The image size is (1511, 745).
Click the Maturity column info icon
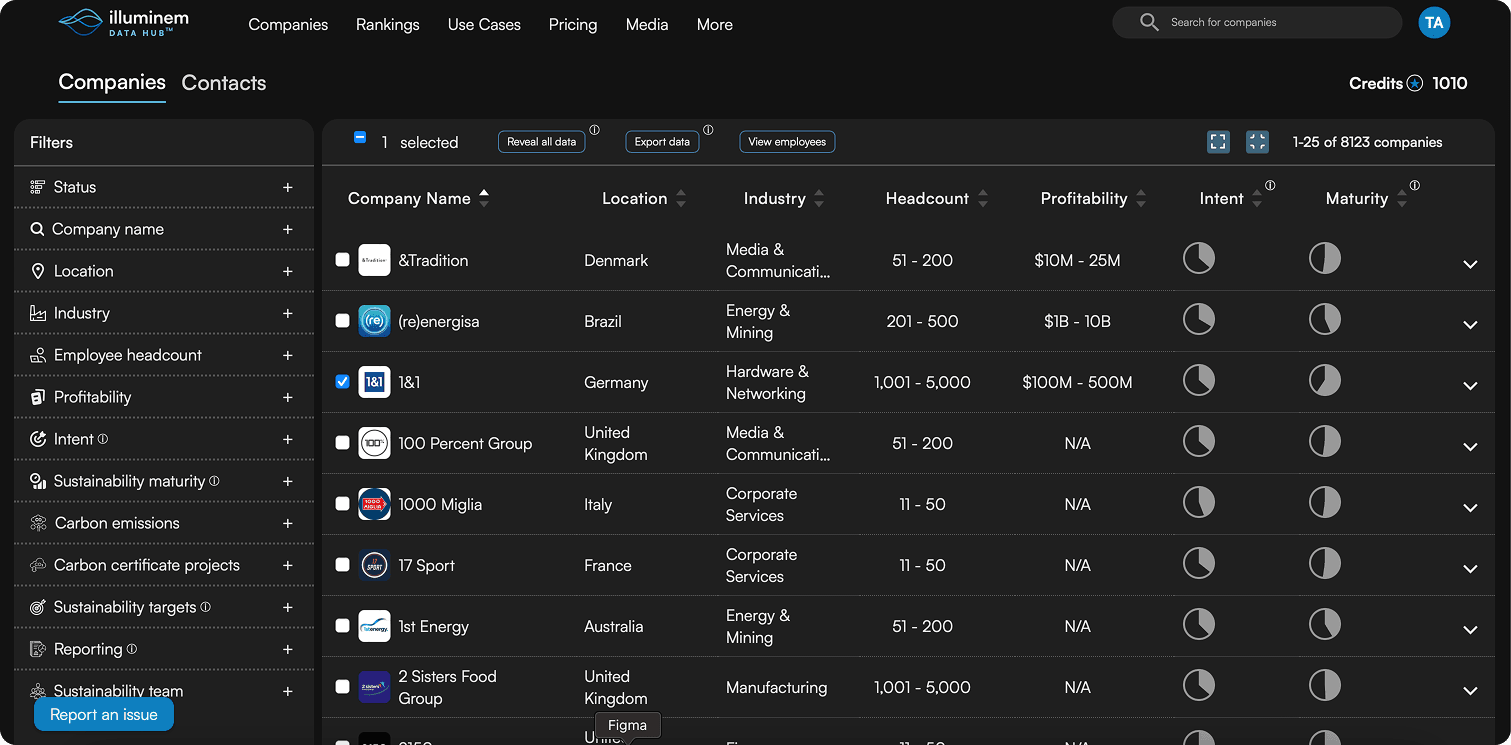[1414, 186]
